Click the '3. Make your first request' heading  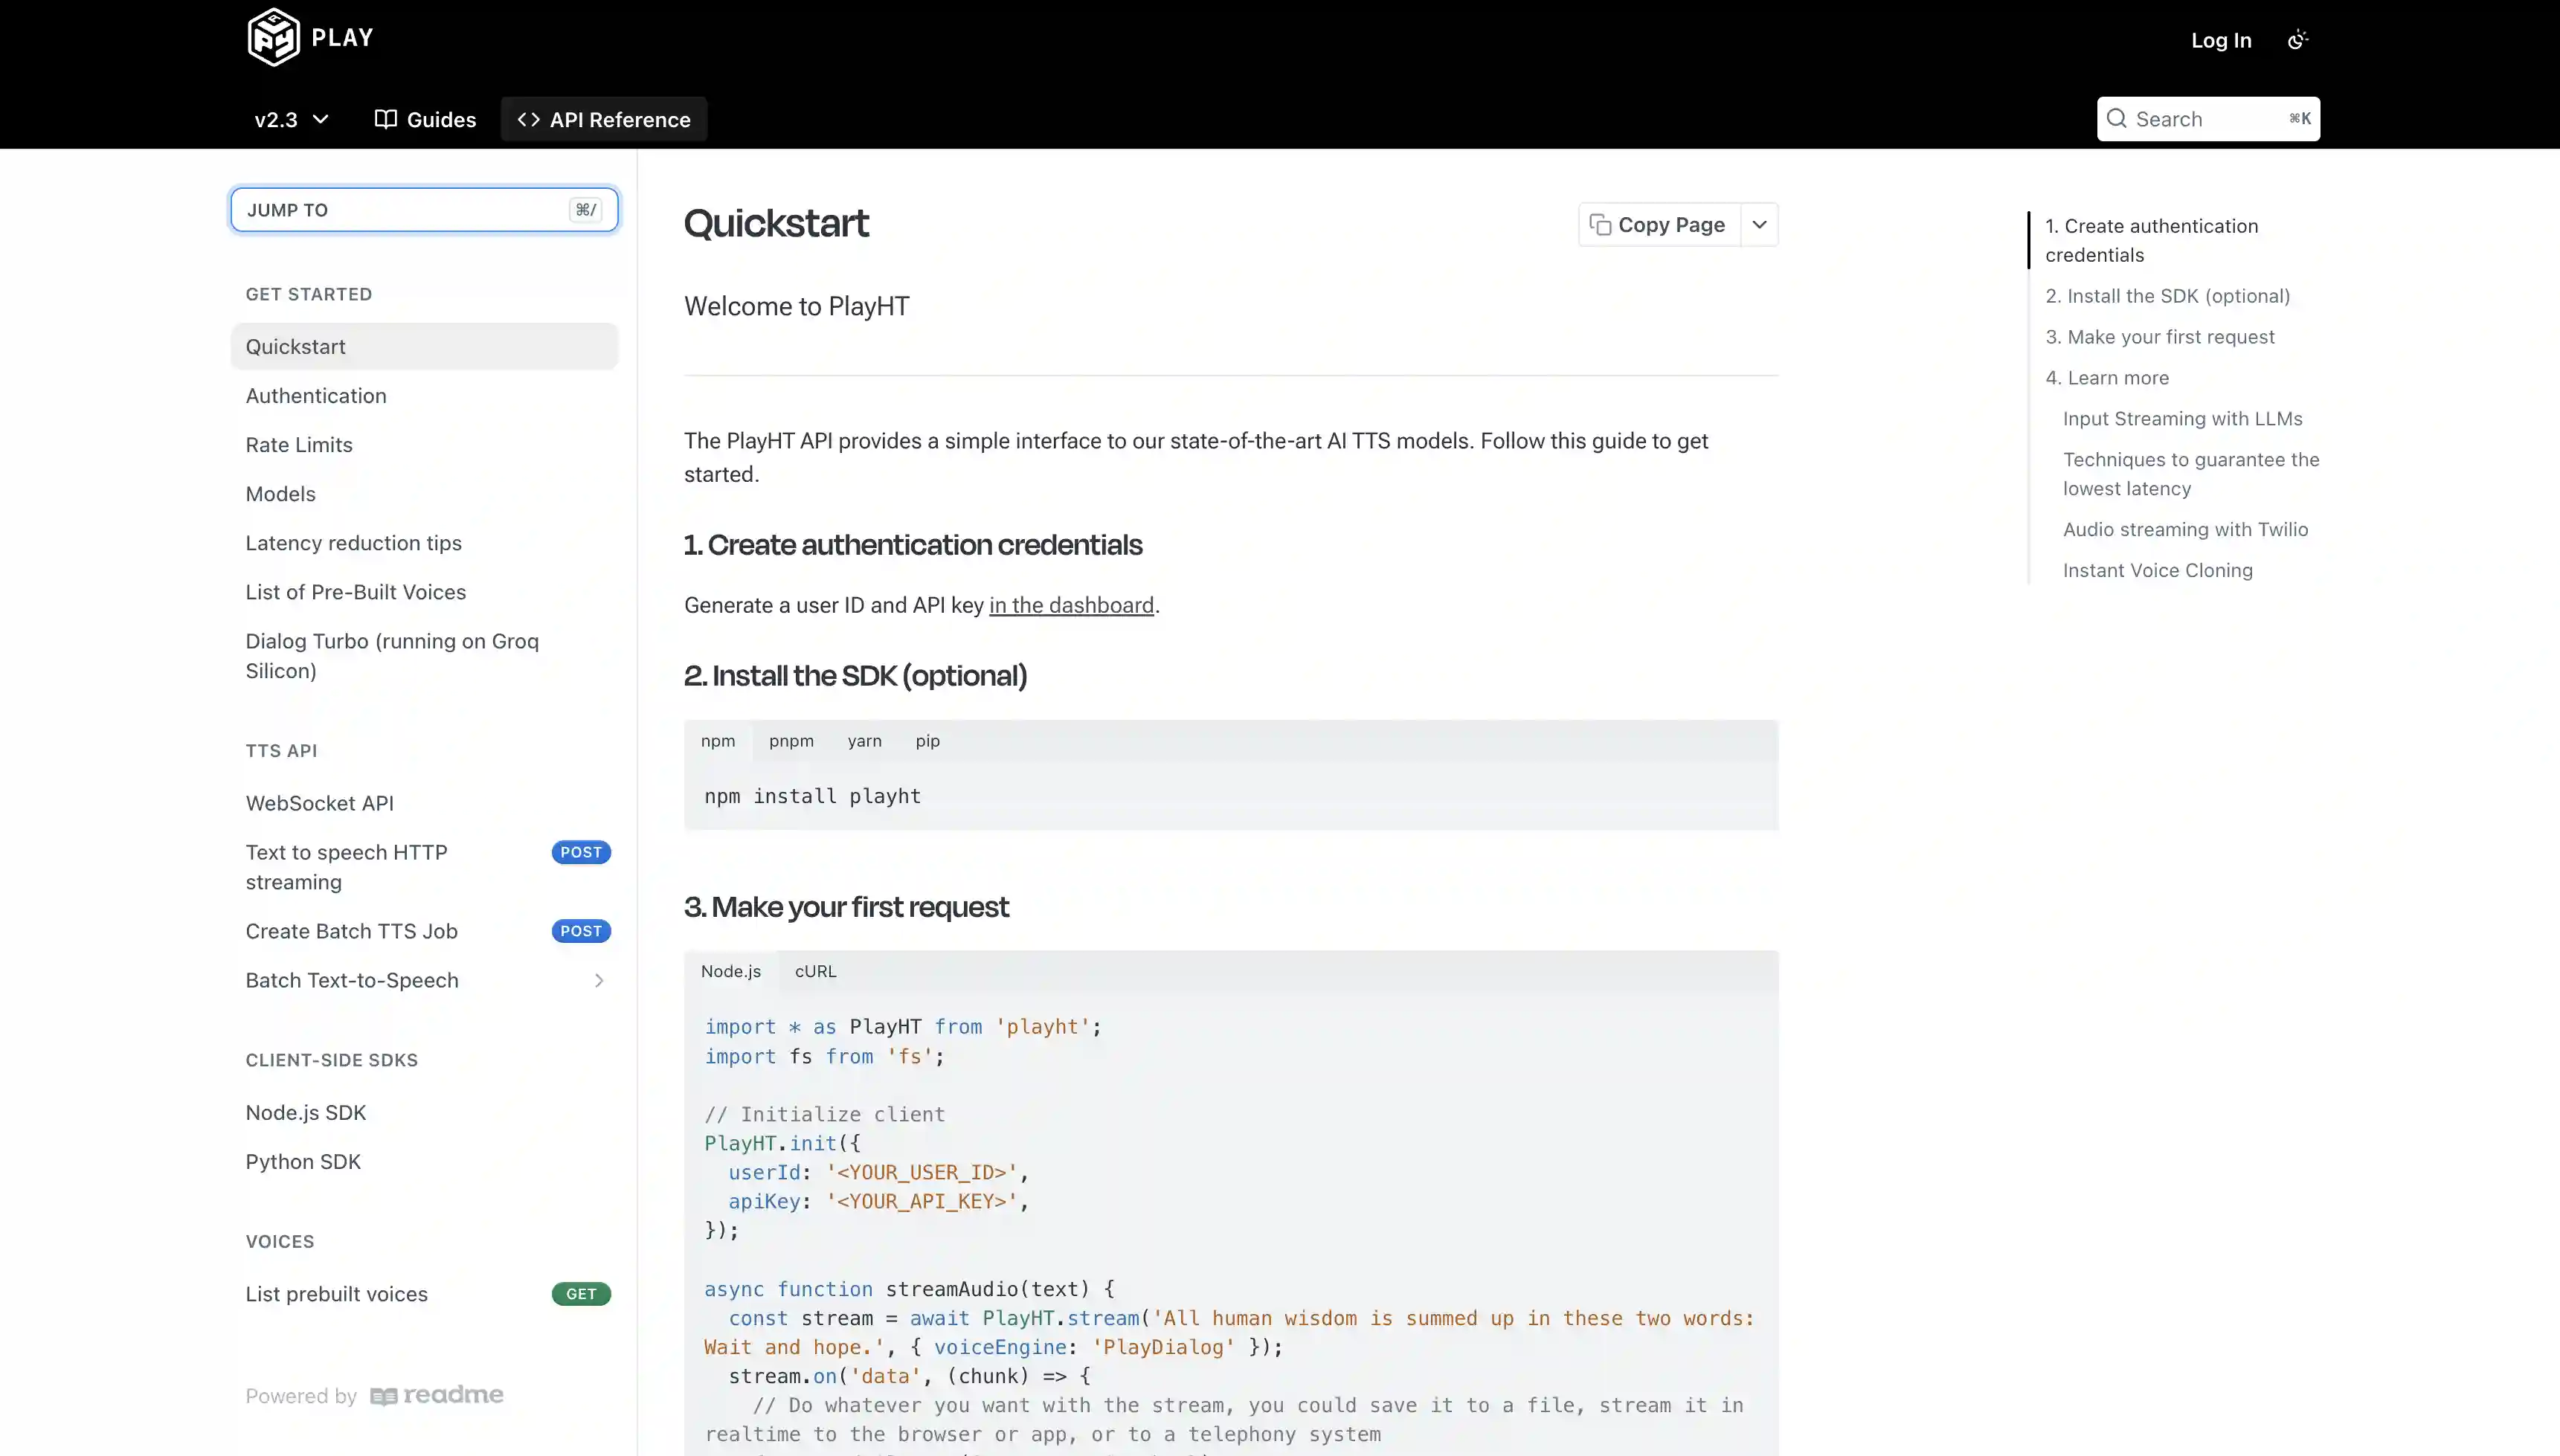pyautogui.click(x=846, y=907)
